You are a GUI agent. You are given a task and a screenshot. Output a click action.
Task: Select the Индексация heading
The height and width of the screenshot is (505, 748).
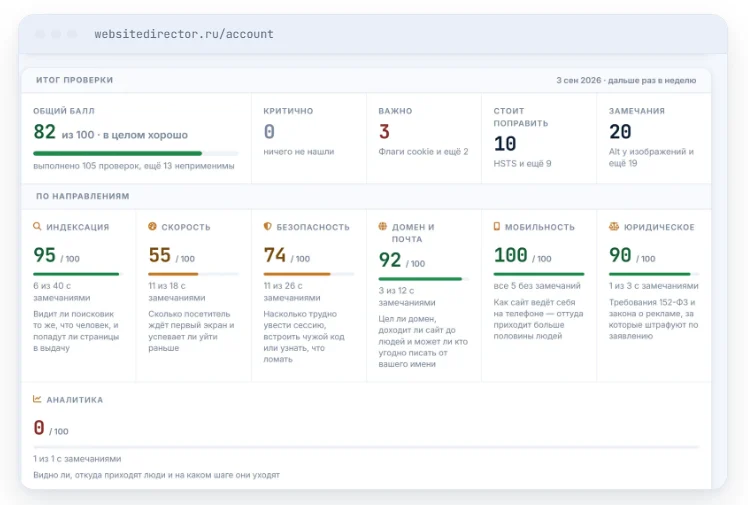click(78, 227)
